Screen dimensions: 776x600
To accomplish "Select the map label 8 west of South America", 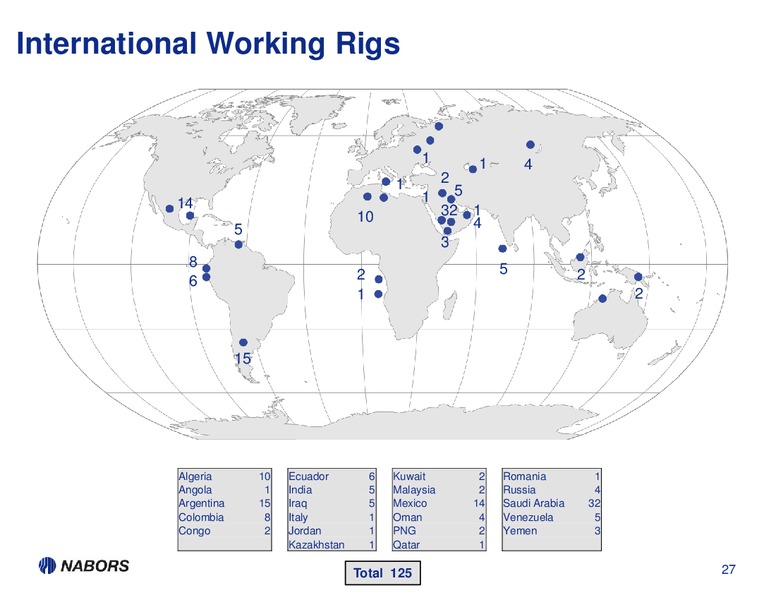I will (193, 261).
